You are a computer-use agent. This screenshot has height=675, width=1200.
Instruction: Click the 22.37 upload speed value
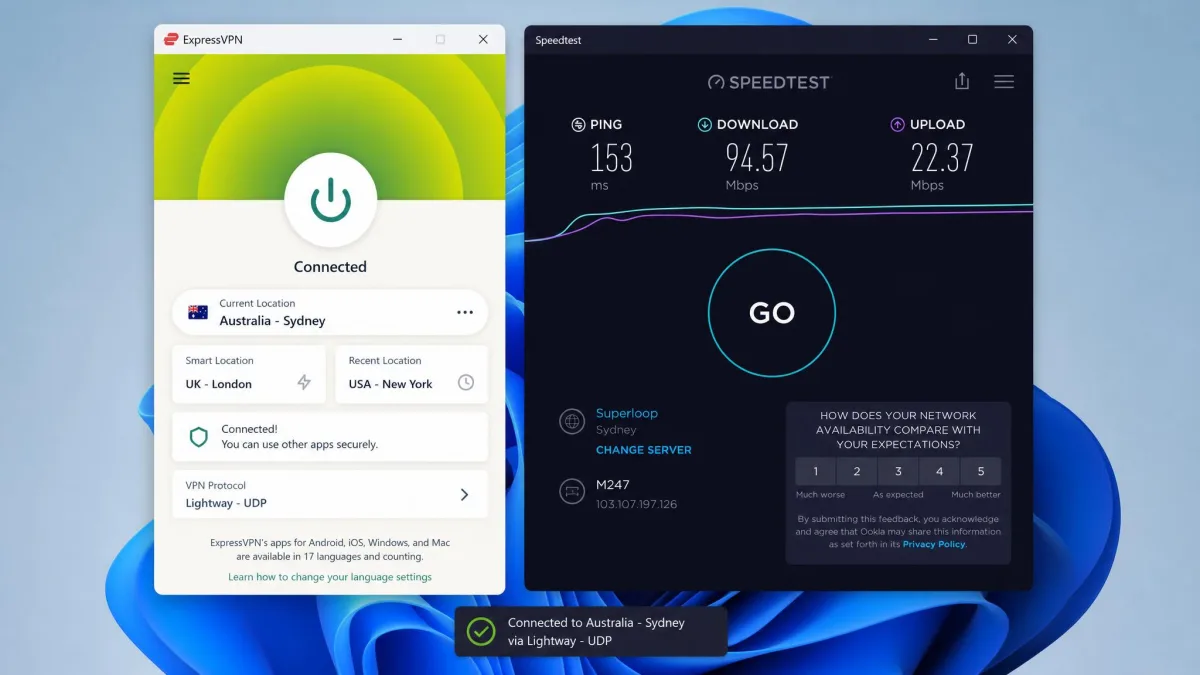pos(942,158)
